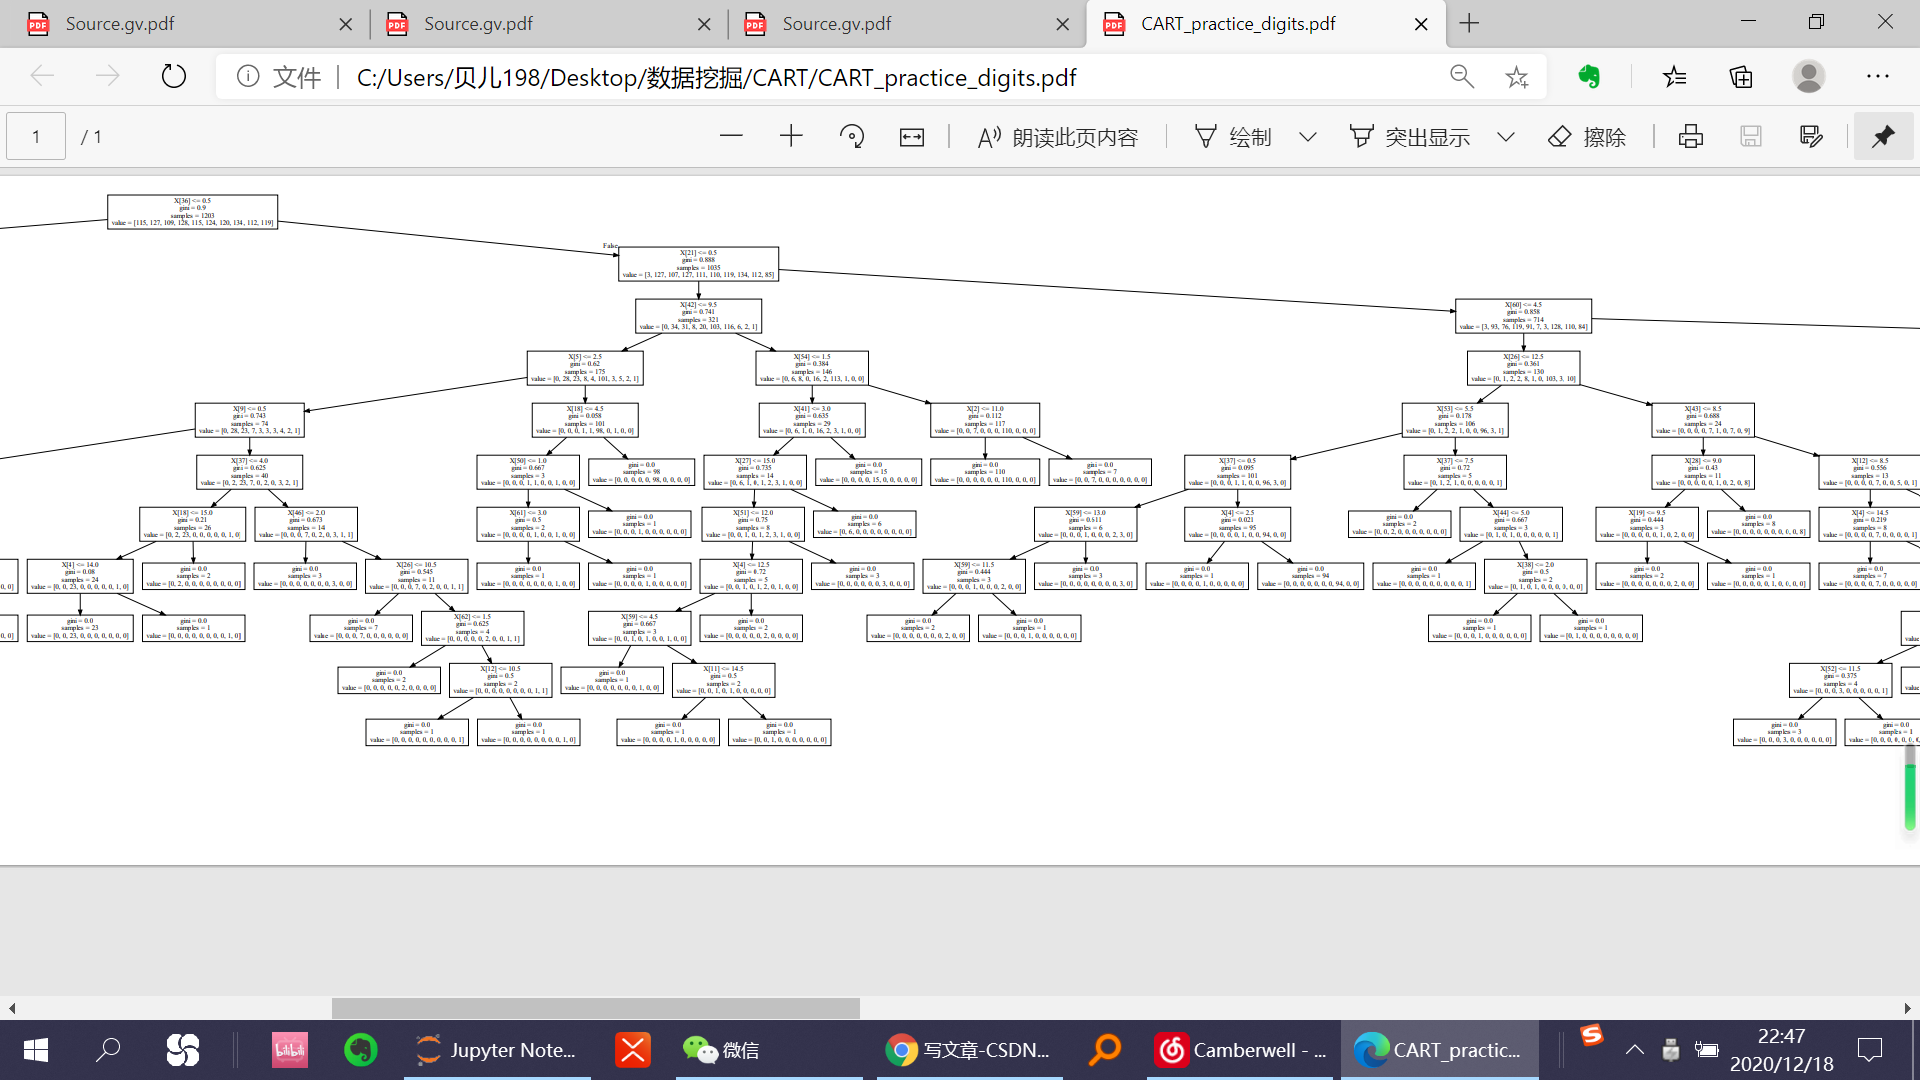Rotate the PDF page

(x=852, y=137)
